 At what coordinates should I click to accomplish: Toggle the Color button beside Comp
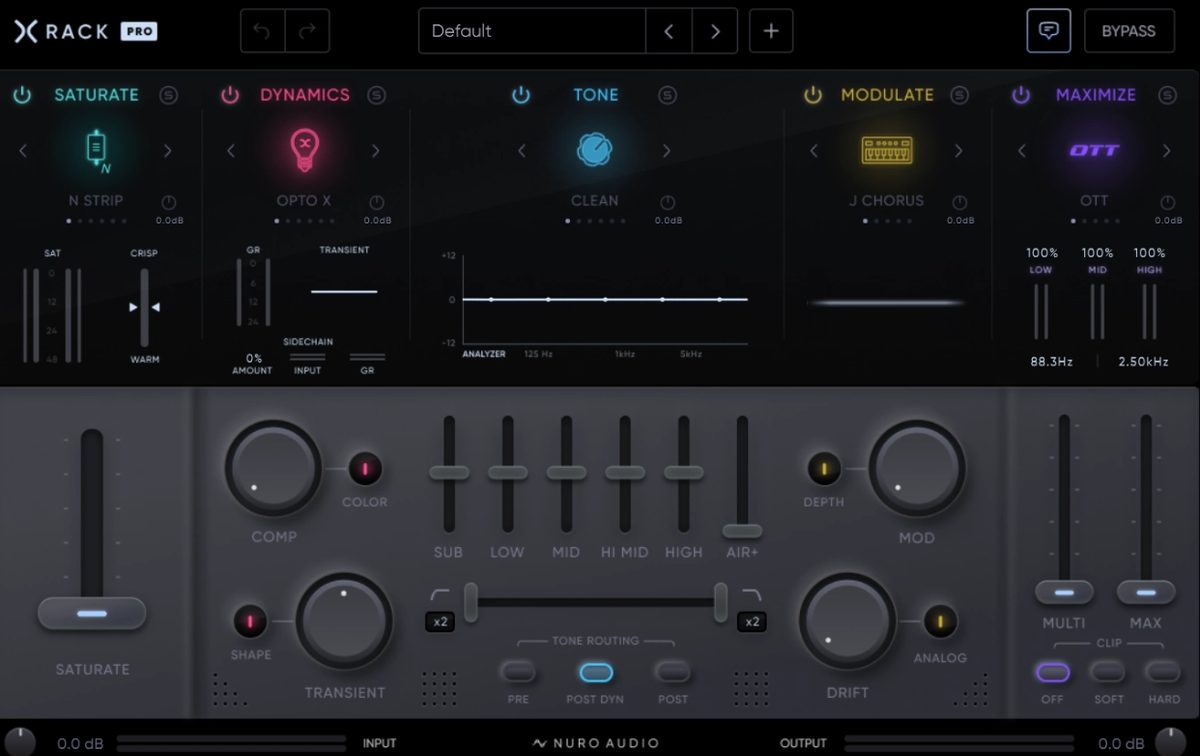pyautogui.click(x=365, y=468)
